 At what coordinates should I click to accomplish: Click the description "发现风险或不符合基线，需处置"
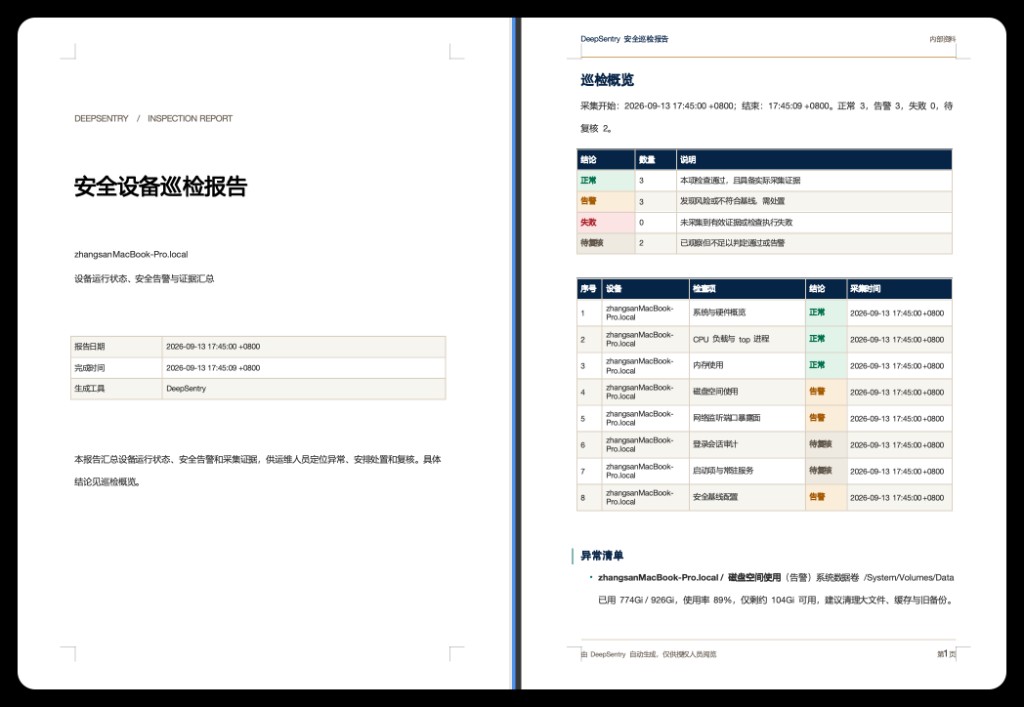(x=732, y=201)
